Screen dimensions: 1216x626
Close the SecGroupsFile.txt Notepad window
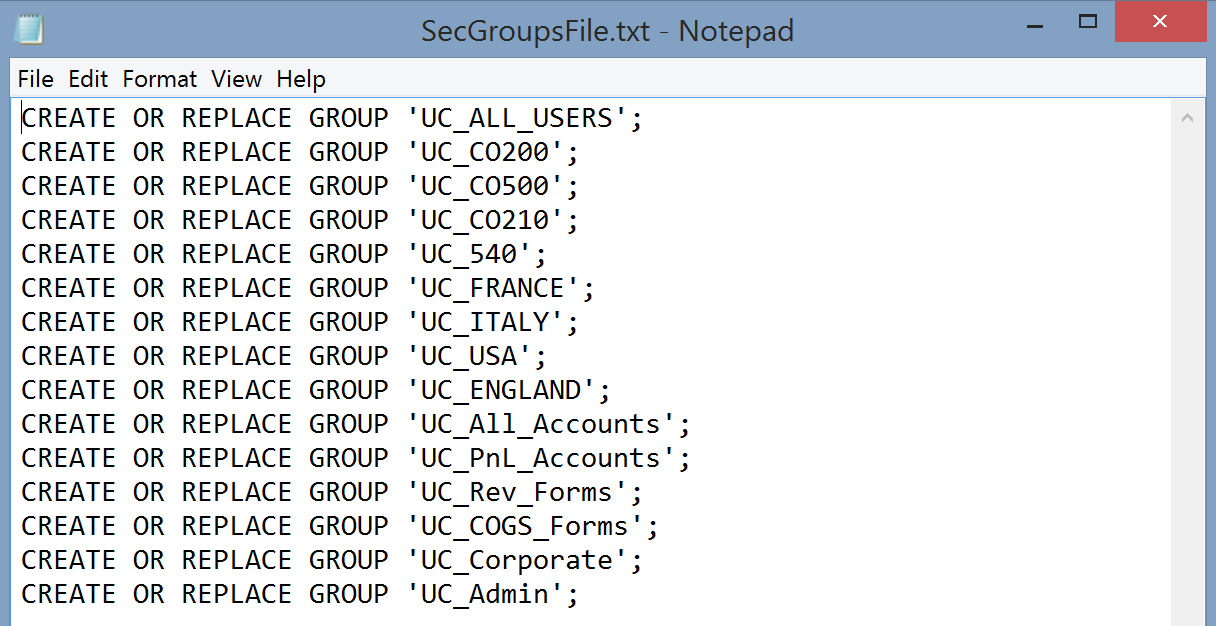1159,22
